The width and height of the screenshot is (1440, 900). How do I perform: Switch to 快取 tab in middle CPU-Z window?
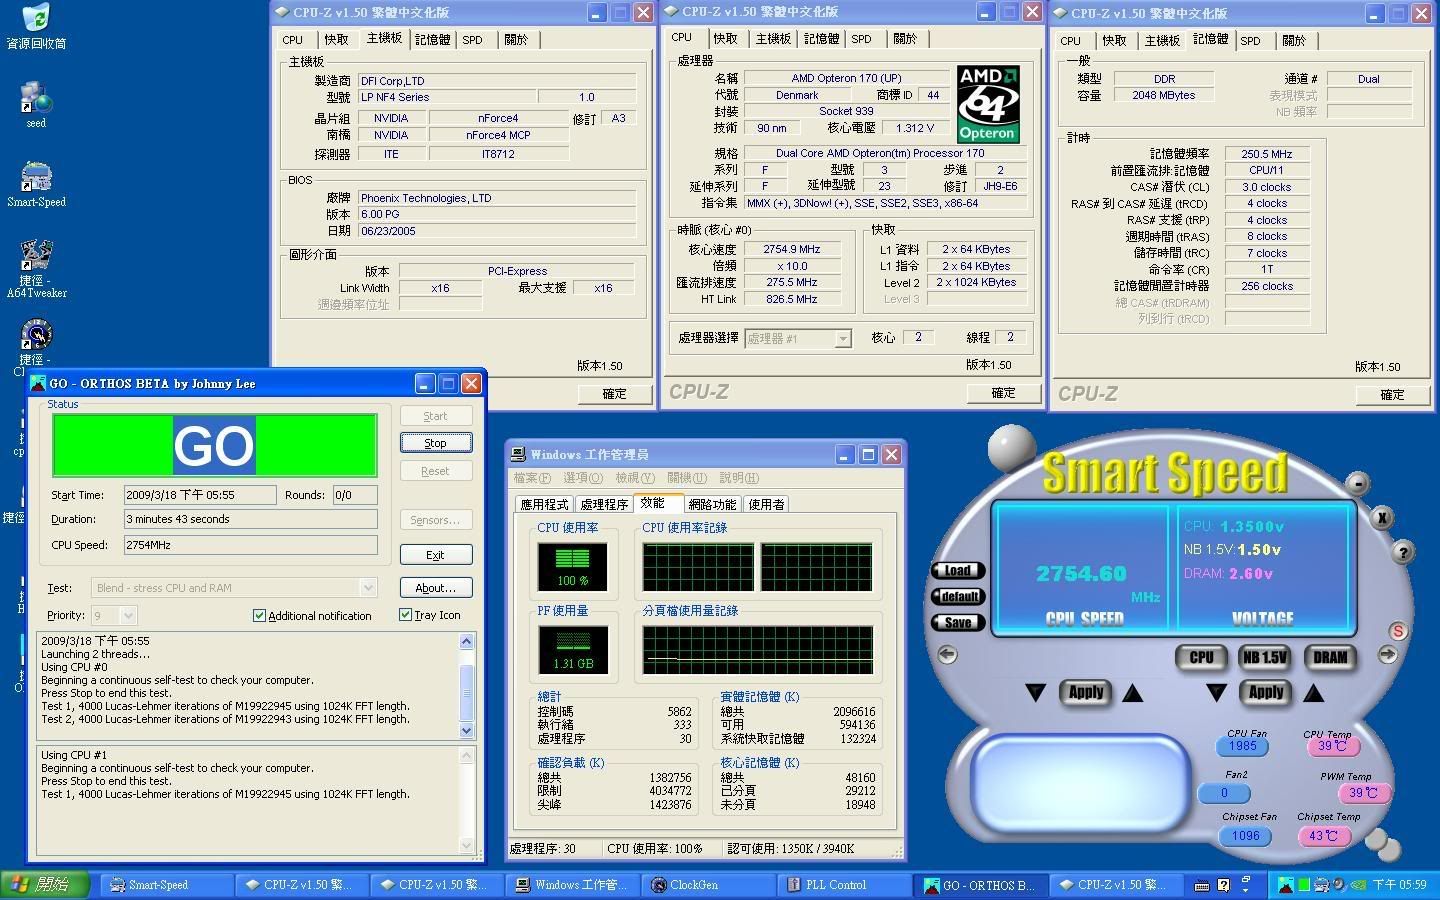(x=725, y=39)
